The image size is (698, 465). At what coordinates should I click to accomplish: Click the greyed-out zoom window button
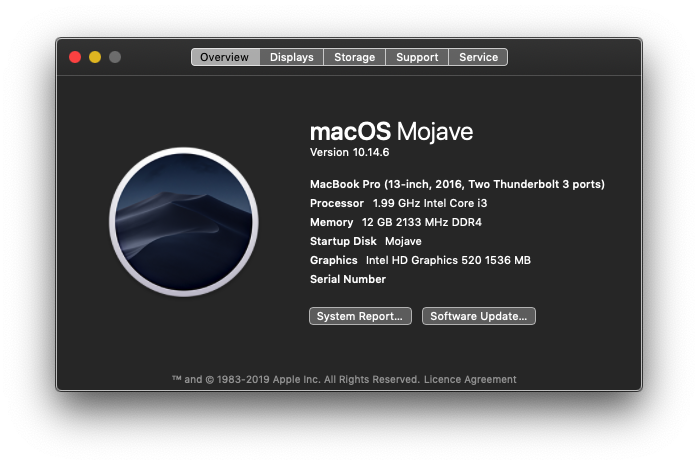(115, 57)
